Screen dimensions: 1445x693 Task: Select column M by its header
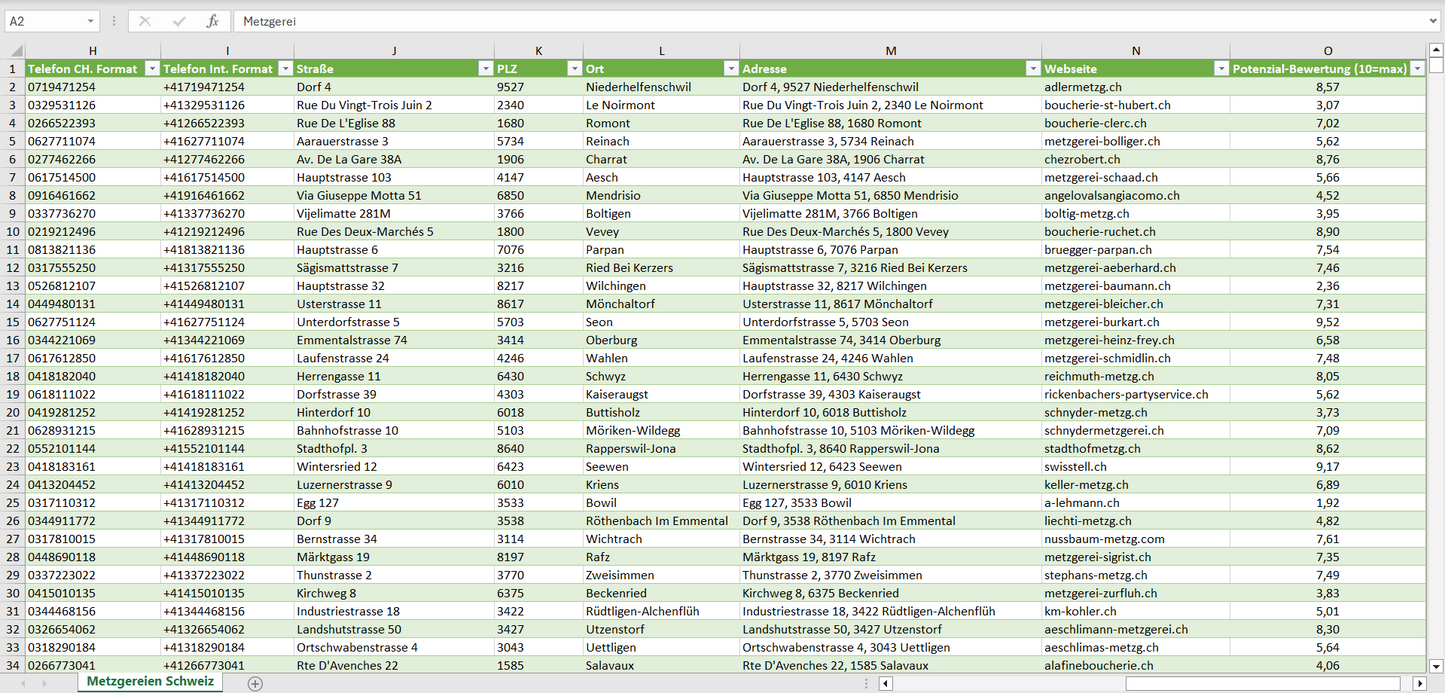pyautogui.click(x=890, y=51)
